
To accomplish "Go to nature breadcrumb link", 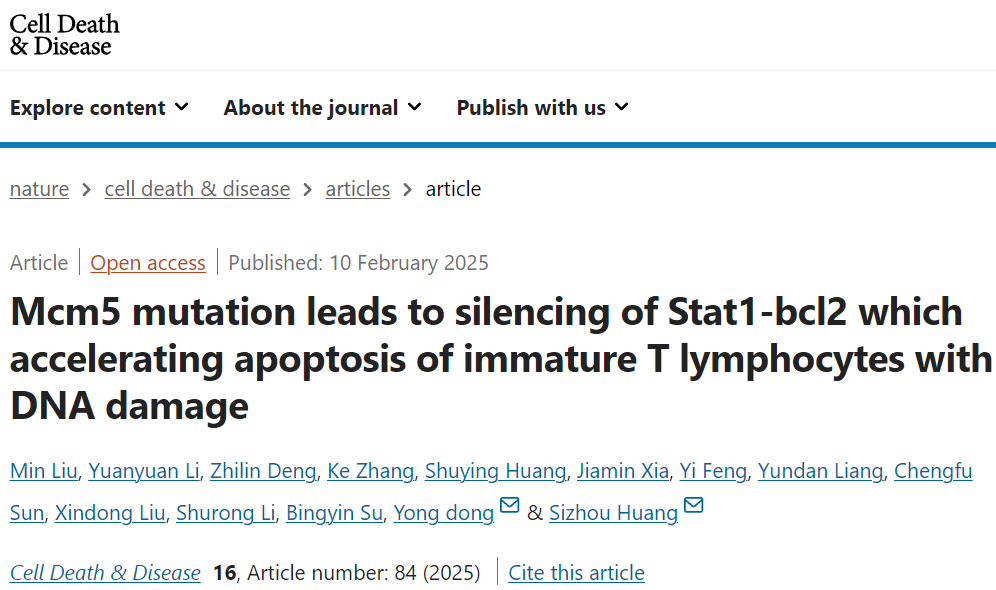I will pyautogui.click(x=39, y=189).
